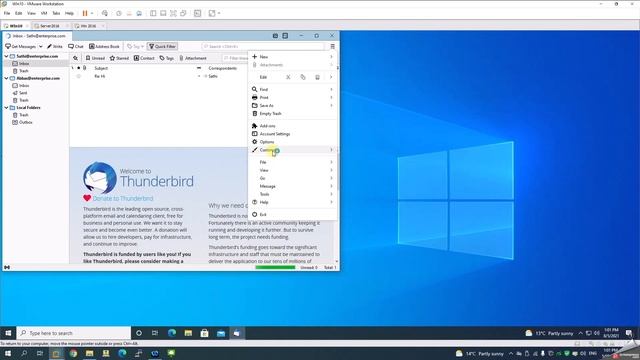Open Options from the app menu

(293, 142)
